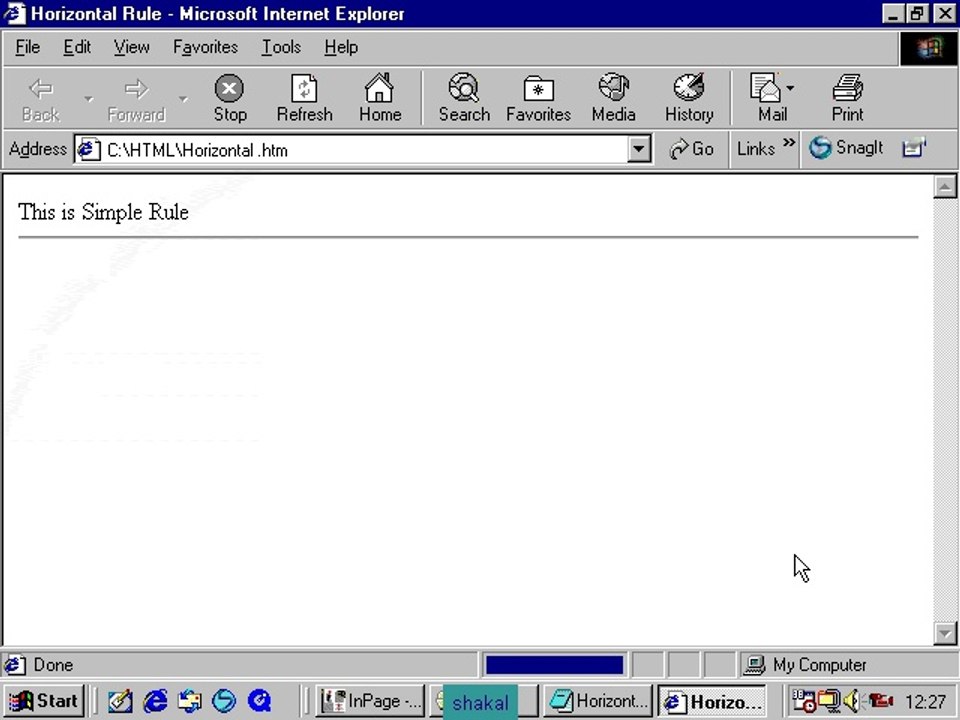
Task: Click the active Horizo... IE taskbar button
Action: (713, 700)
